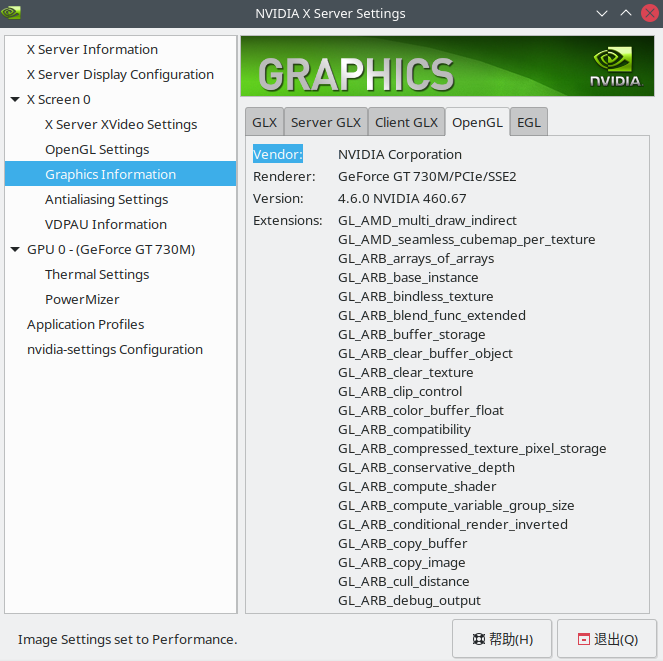
Task: Click GL_ARB_copy_image extension
Action: (402, 563)
